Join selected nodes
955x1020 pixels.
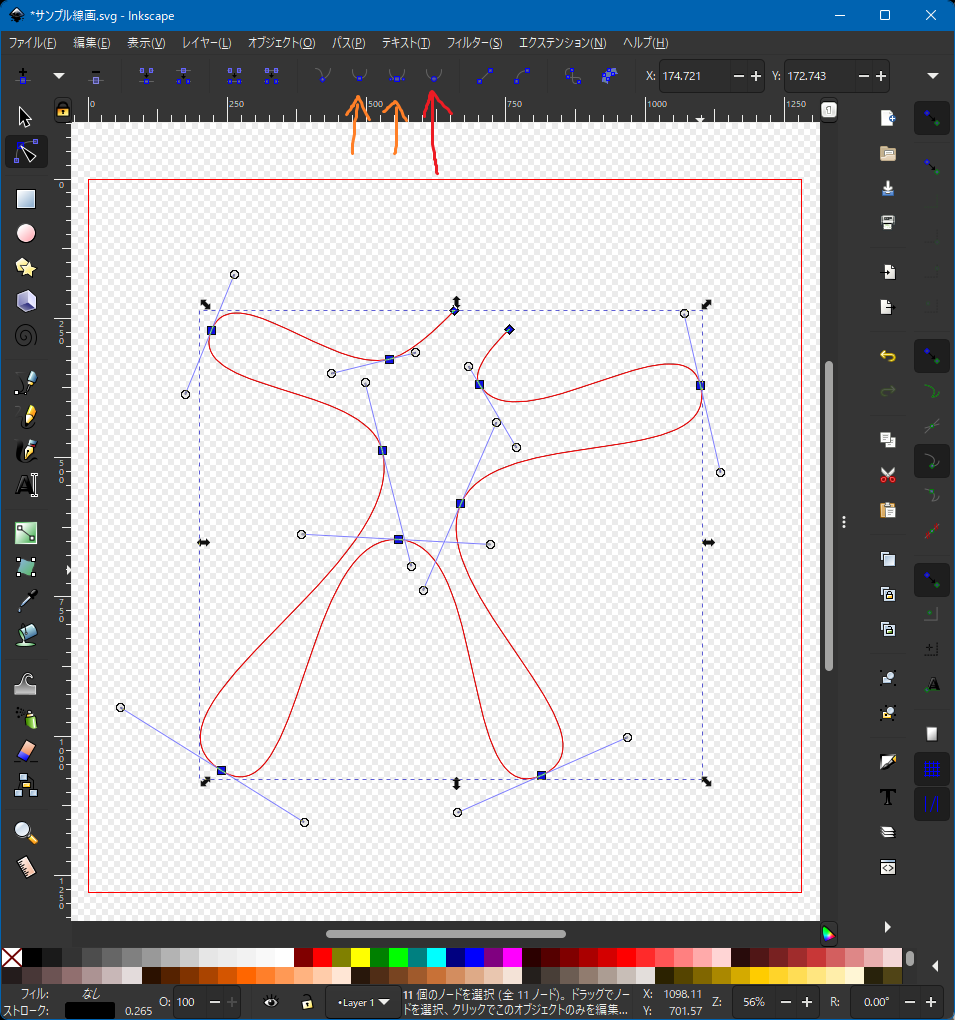(146, 76)
